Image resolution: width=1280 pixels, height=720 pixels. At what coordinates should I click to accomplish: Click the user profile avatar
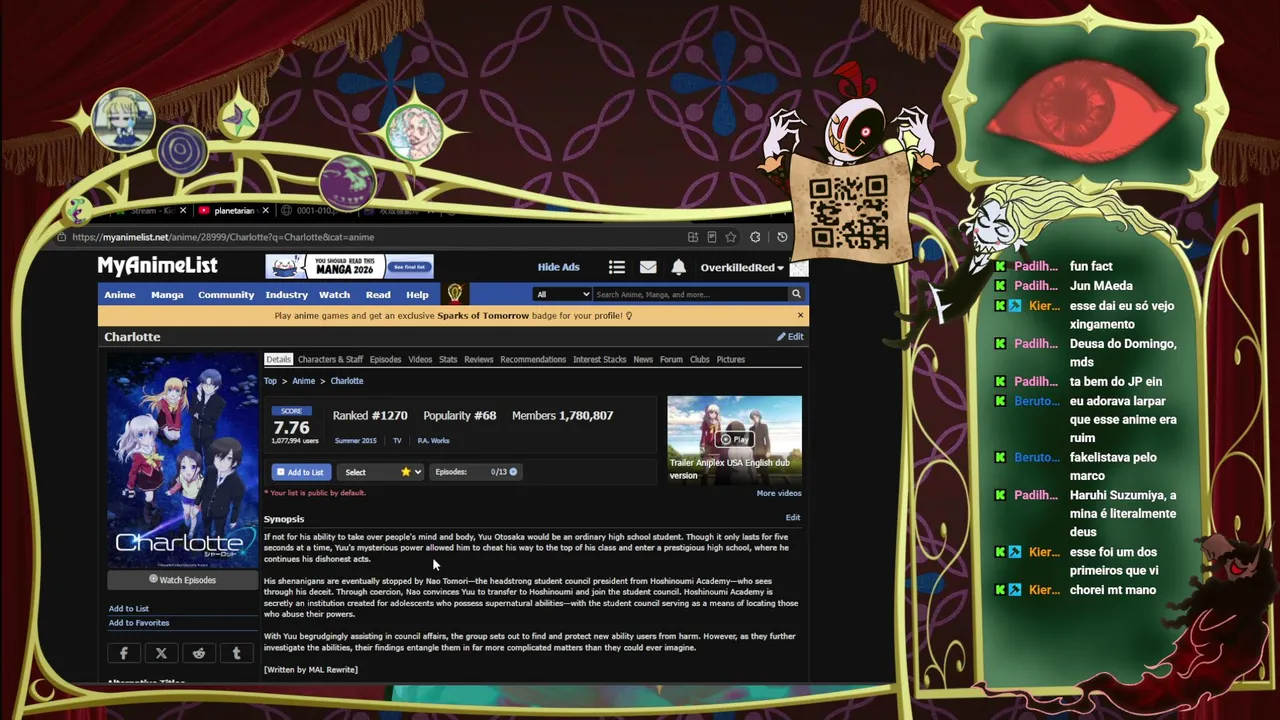point(798,267)
